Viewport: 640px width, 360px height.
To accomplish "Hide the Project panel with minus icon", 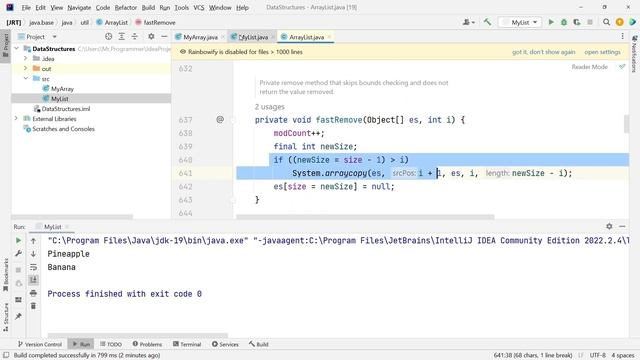I will tap(164, 36).
